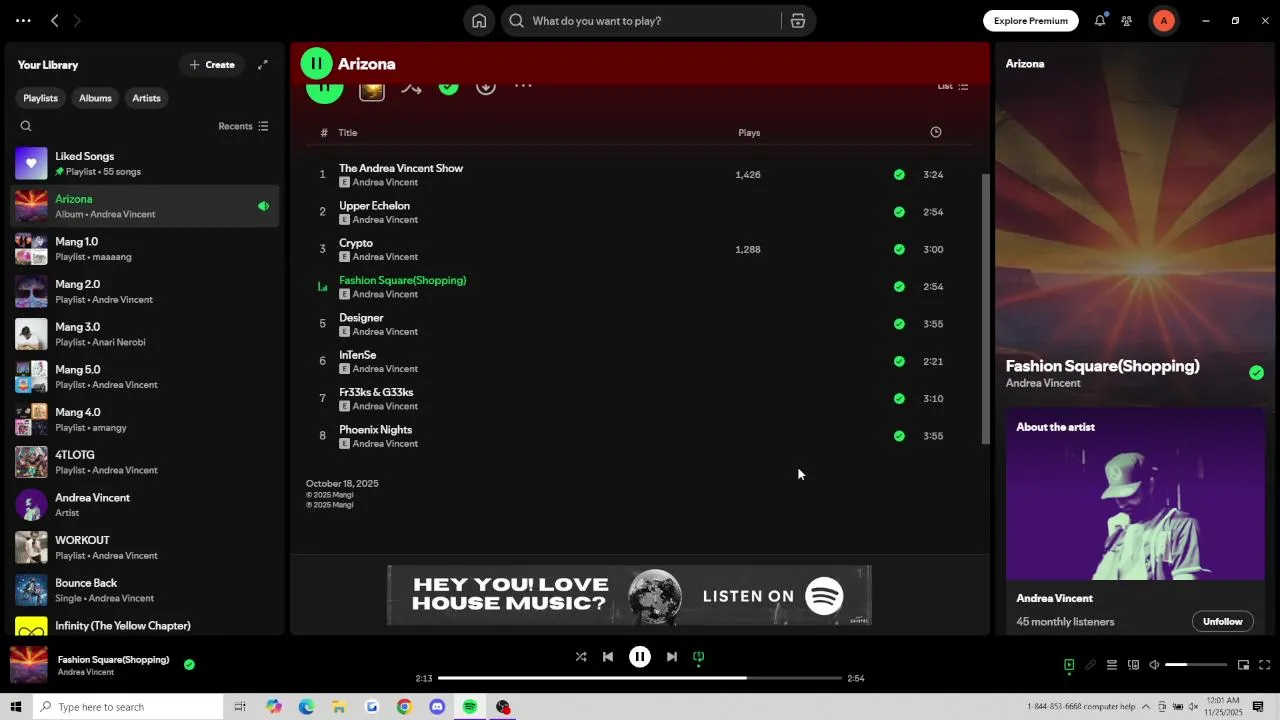Filter library by Artists
The height and width of the screenshot is (720, 1280).
pos(146,98)
